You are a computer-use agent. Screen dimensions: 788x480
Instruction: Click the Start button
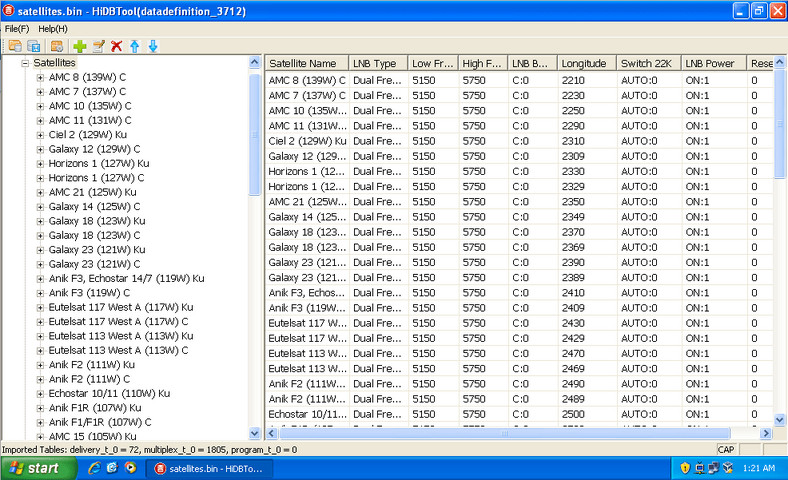[x=38, y=468]
